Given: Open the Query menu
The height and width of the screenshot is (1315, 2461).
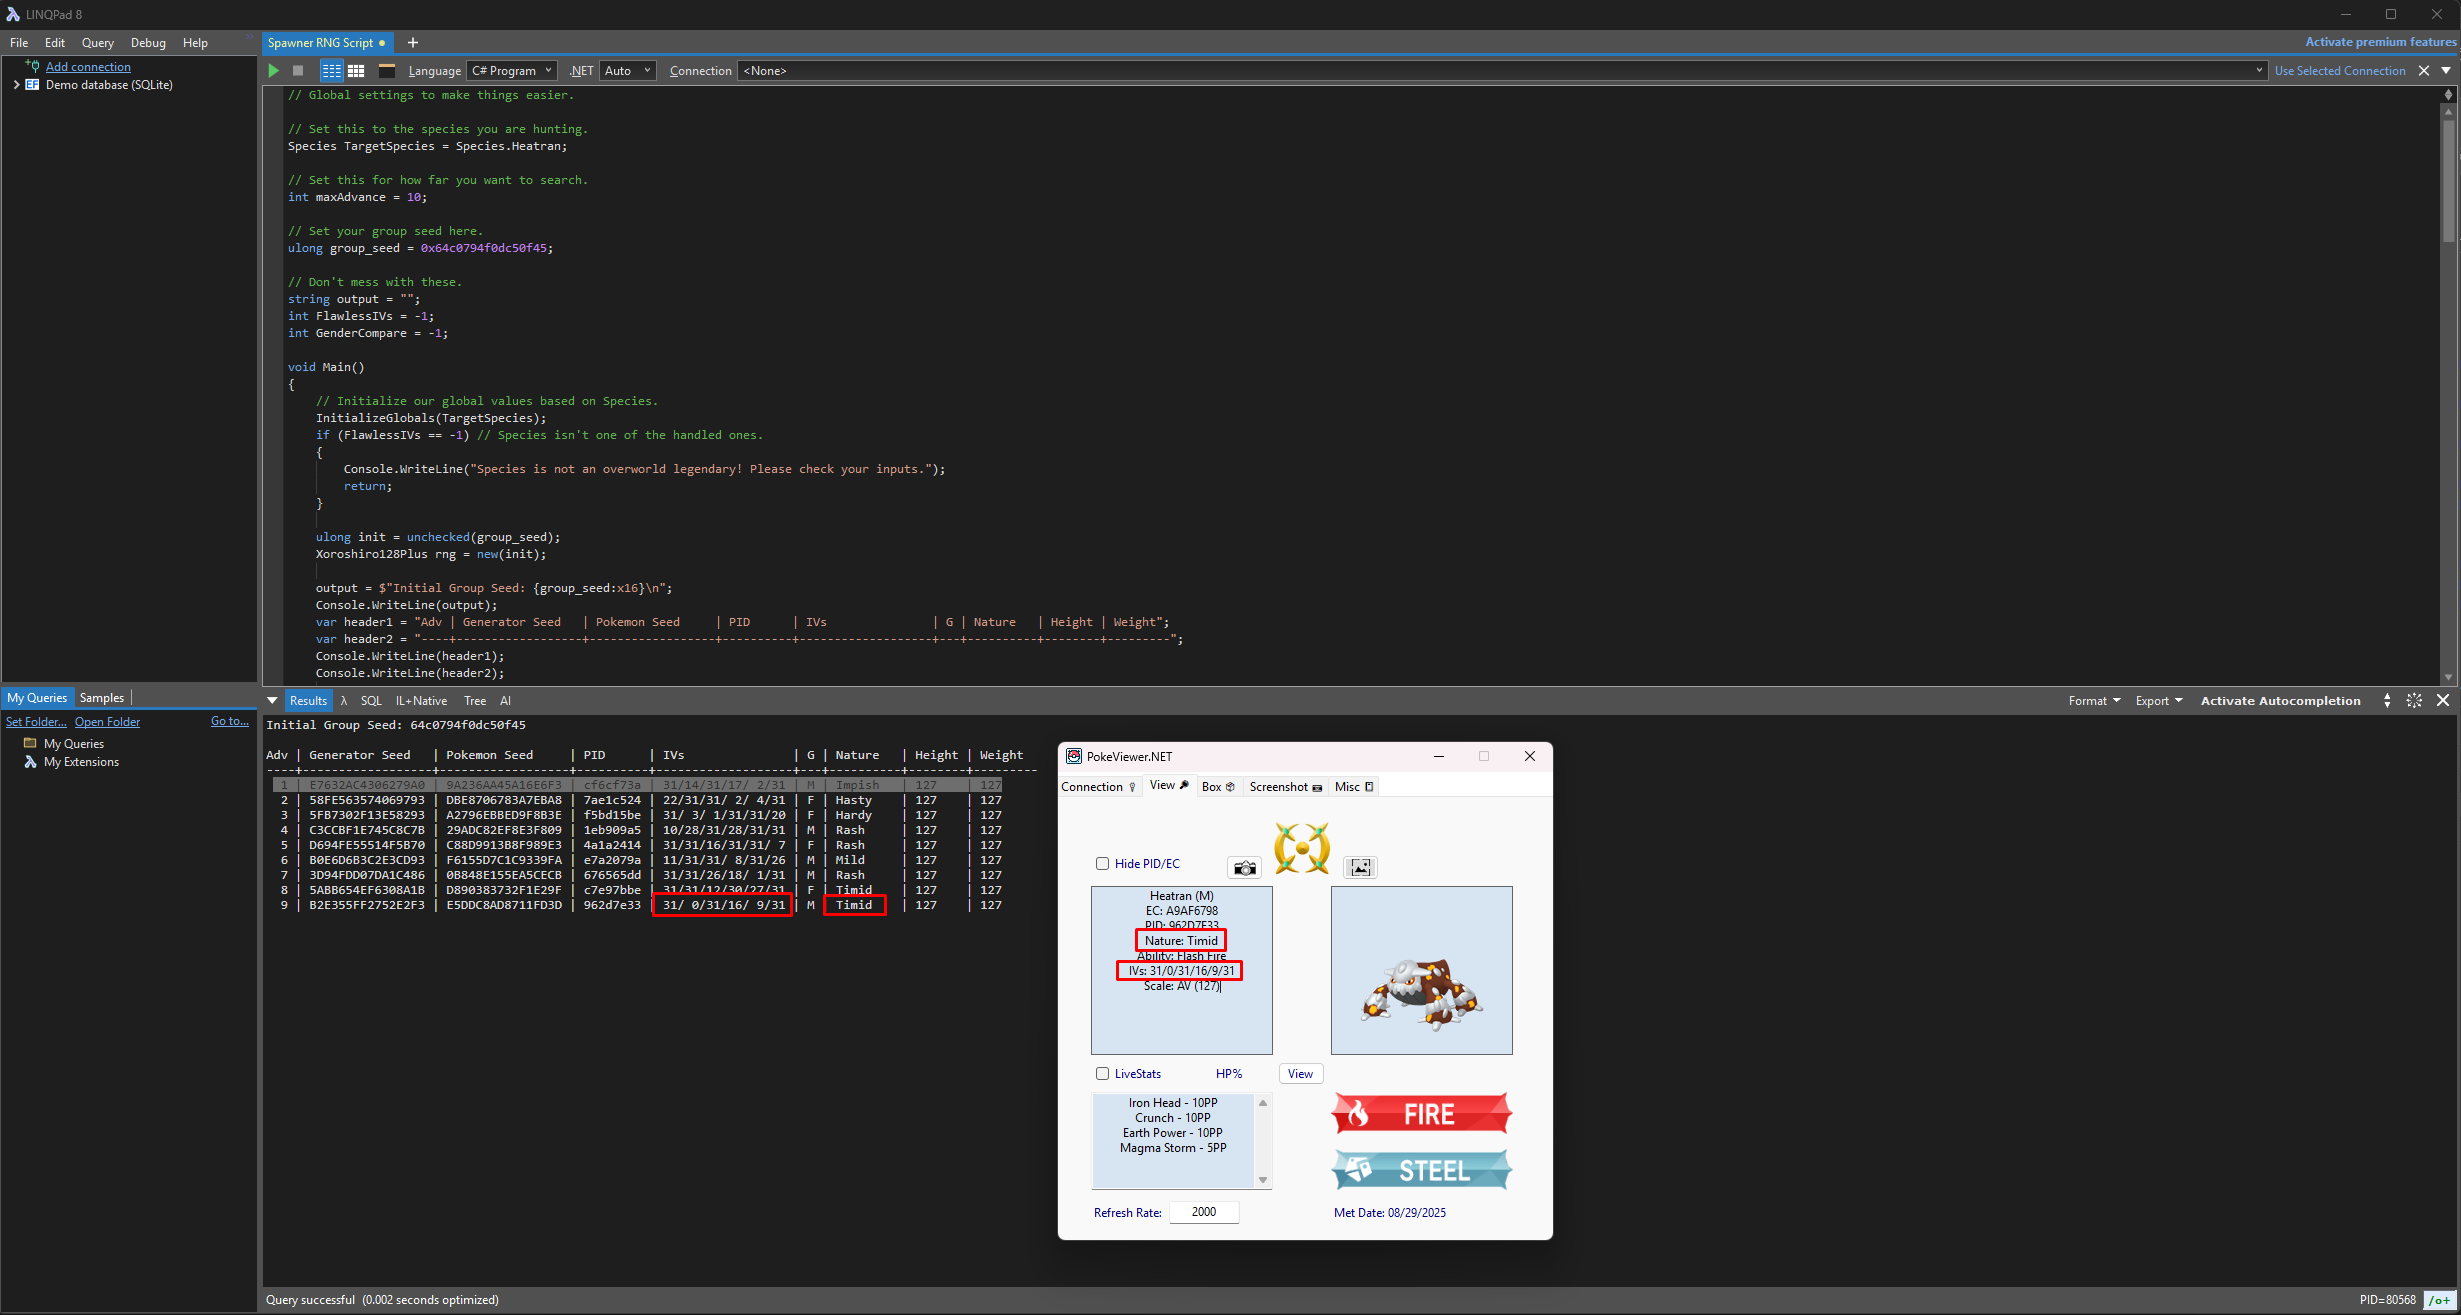Looking at the screenshot, I should point(97,43).
